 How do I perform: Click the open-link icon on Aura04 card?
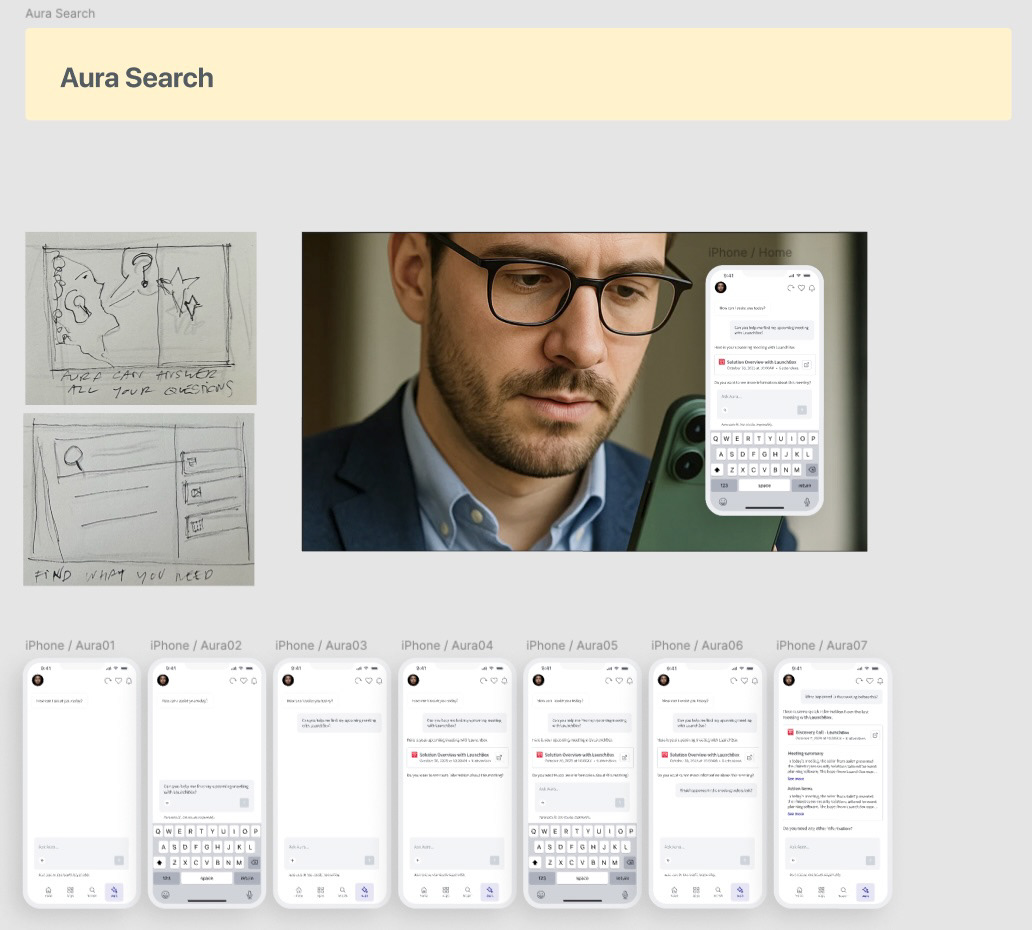coord(499,758)
